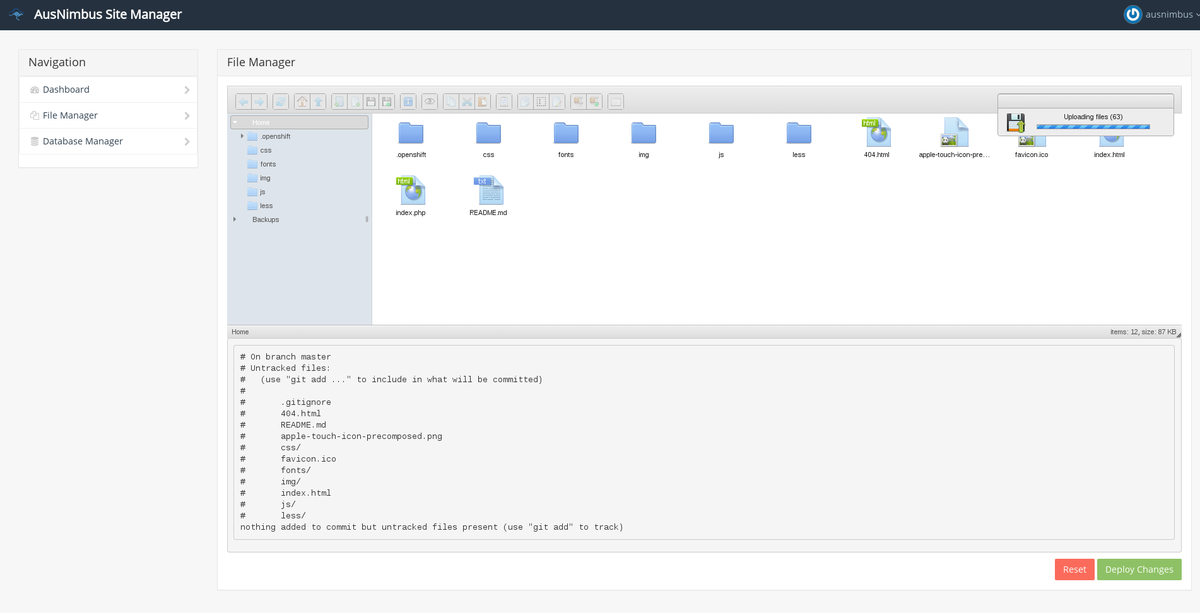
Task: Click the tree panel vertical resize handle
Action: click(x=367, y=219)
